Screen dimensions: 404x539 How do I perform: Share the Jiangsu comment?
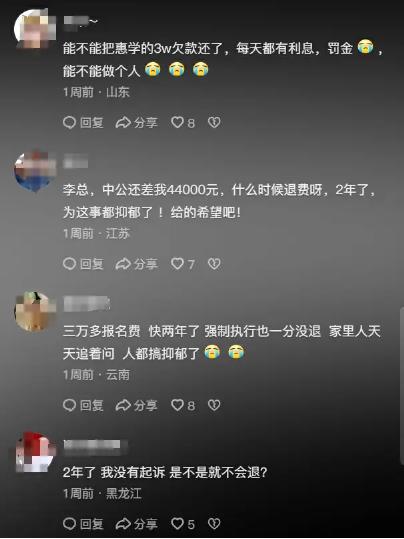[x=137, y=264]
